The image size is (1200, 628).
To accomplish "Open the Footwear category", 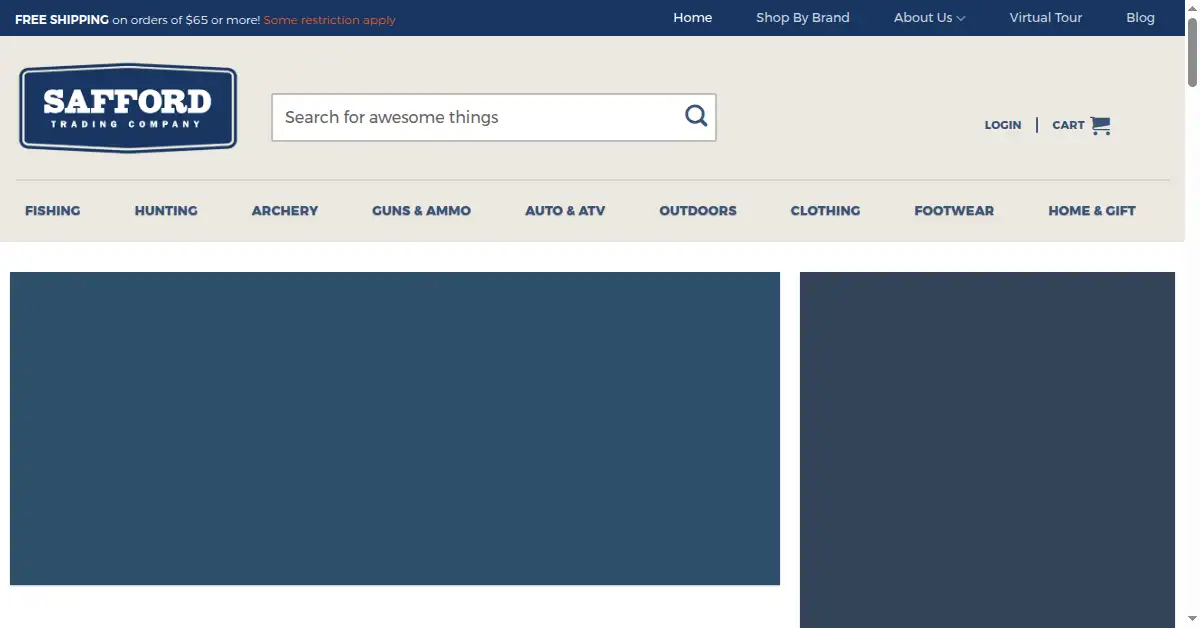I will (954, 211).
